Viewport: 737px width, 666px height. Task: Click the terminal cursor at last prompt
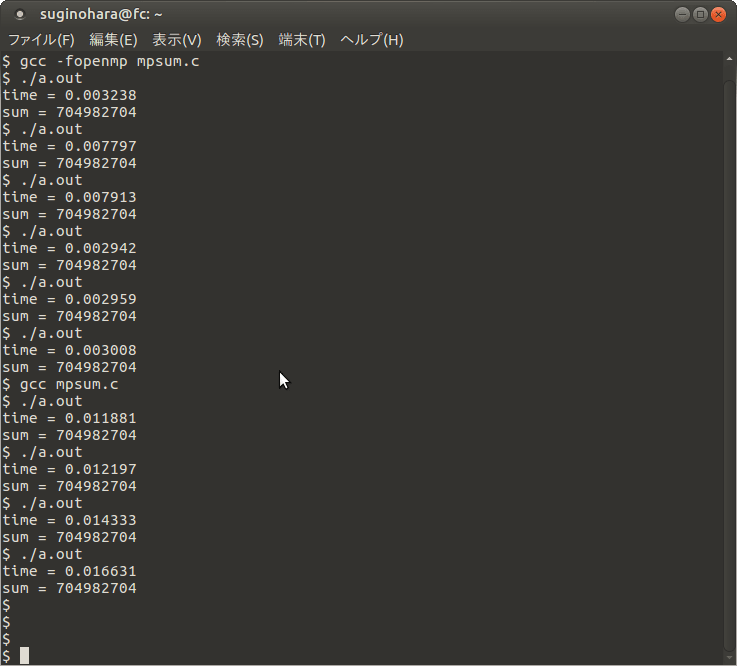point(24,656)
